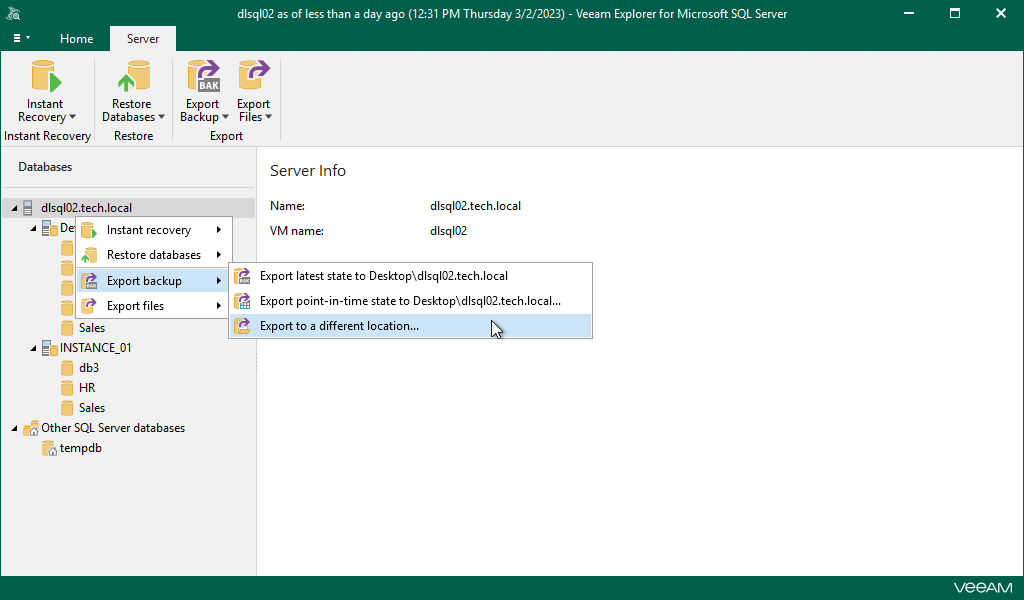The height and width of the screenshot is (600, 1024).
Task: Open Restore databases submenu arrow
Action: 219,255
